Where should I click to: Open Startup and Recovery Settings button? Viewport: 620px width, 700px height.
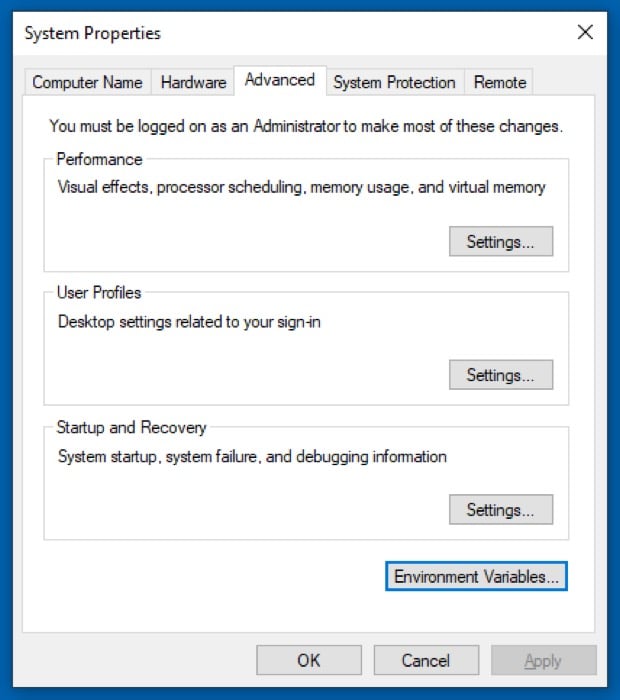click(501, 509)
